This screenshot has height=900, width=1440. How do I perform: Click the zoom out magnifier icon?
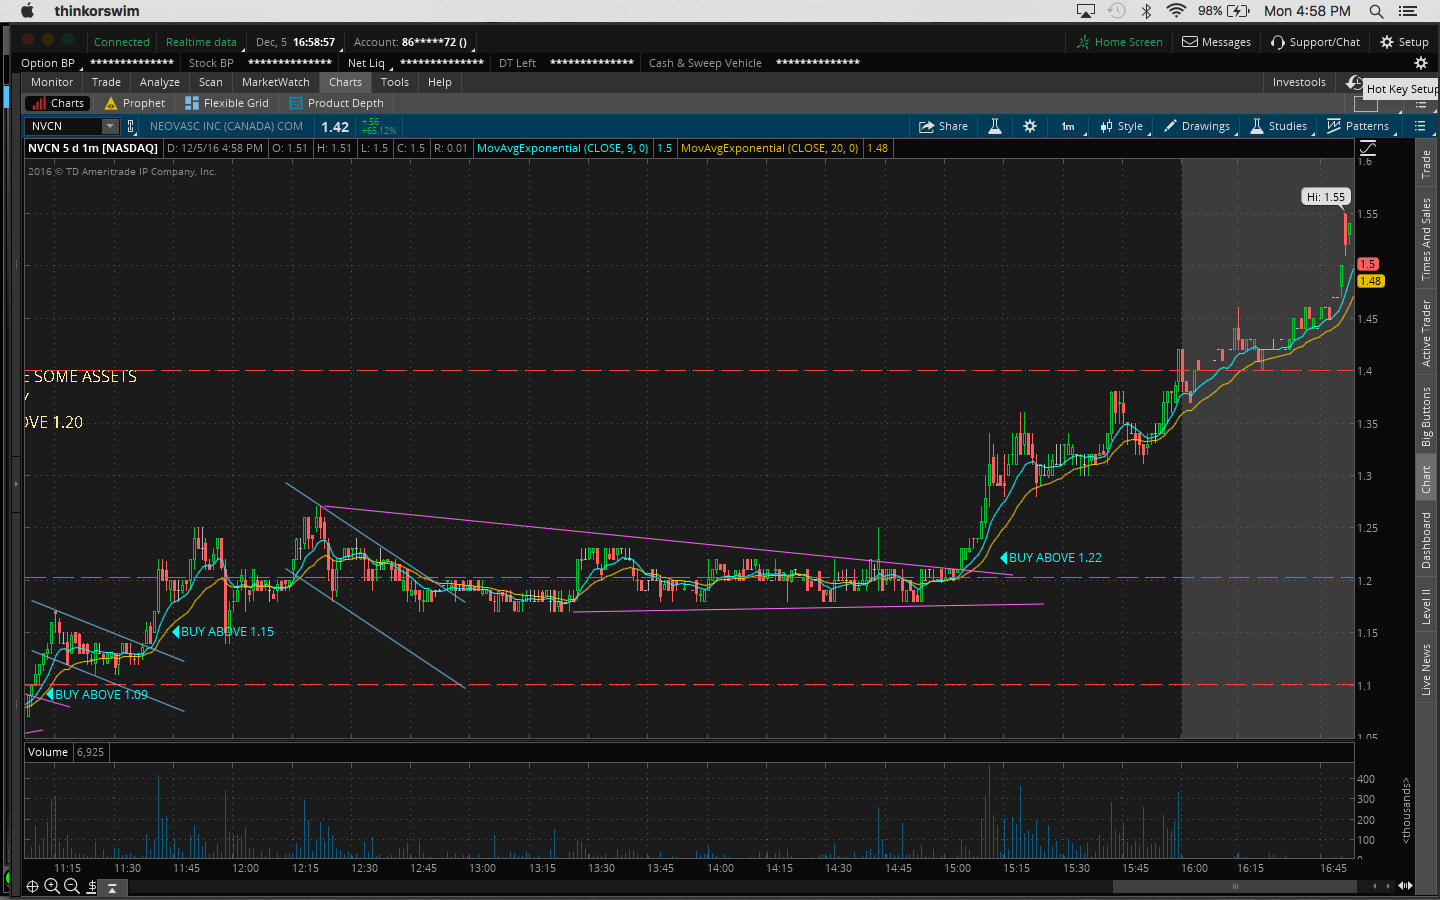(x=72, y=886)
